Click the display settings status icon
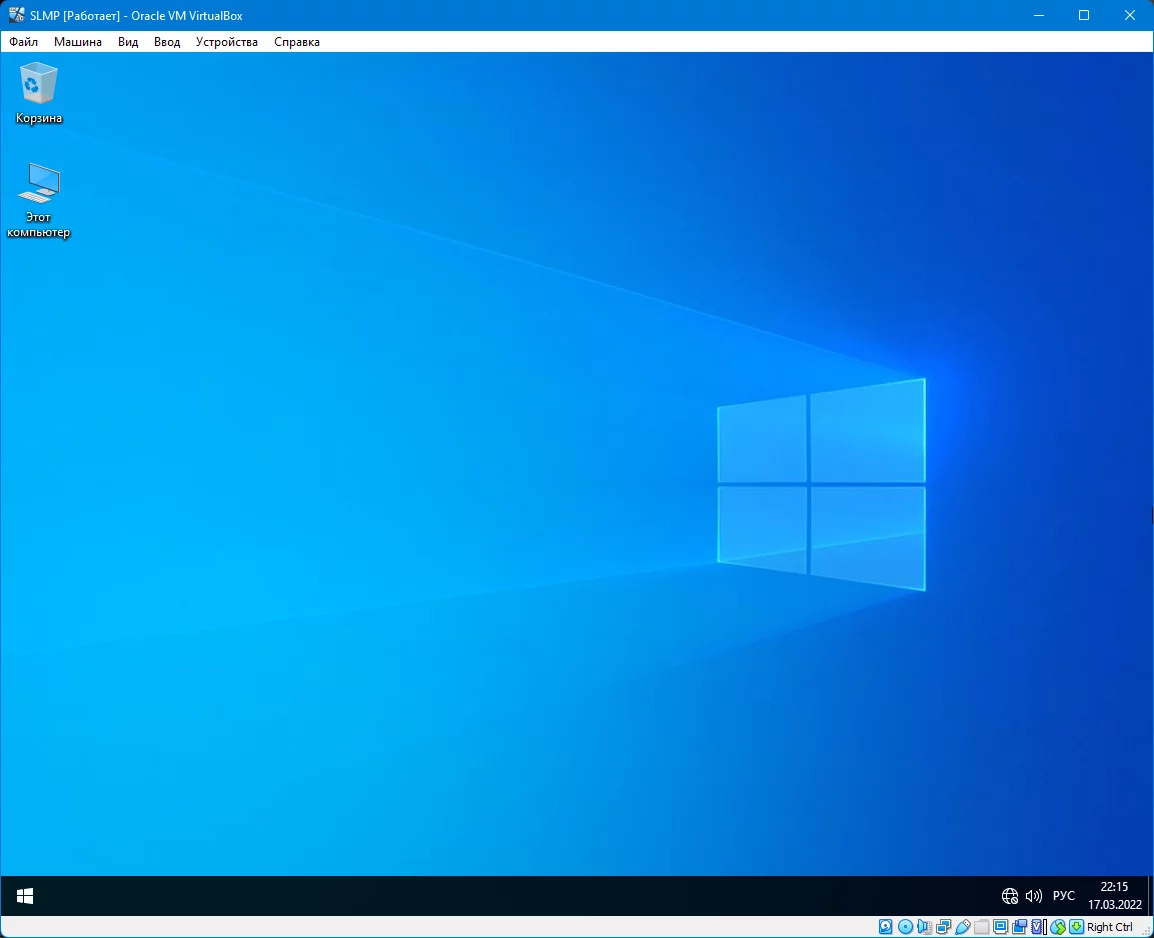 [x=1000, y=927]
